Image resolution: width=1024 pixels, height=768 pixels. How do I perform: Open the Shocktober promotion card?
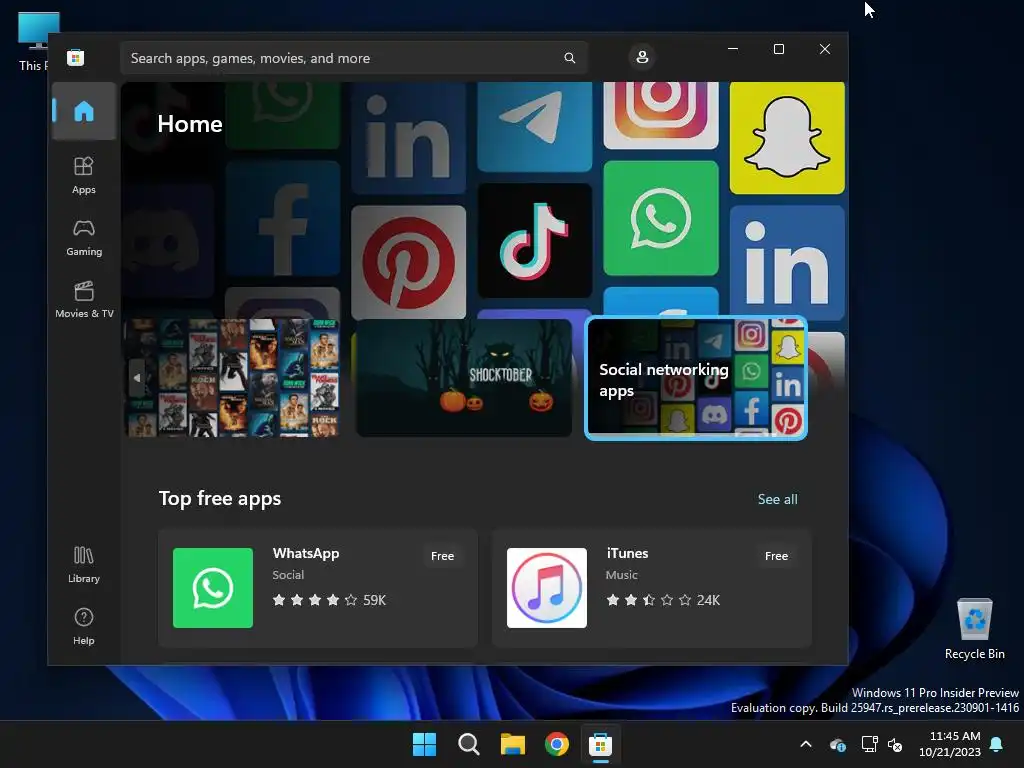pos(464,377)
